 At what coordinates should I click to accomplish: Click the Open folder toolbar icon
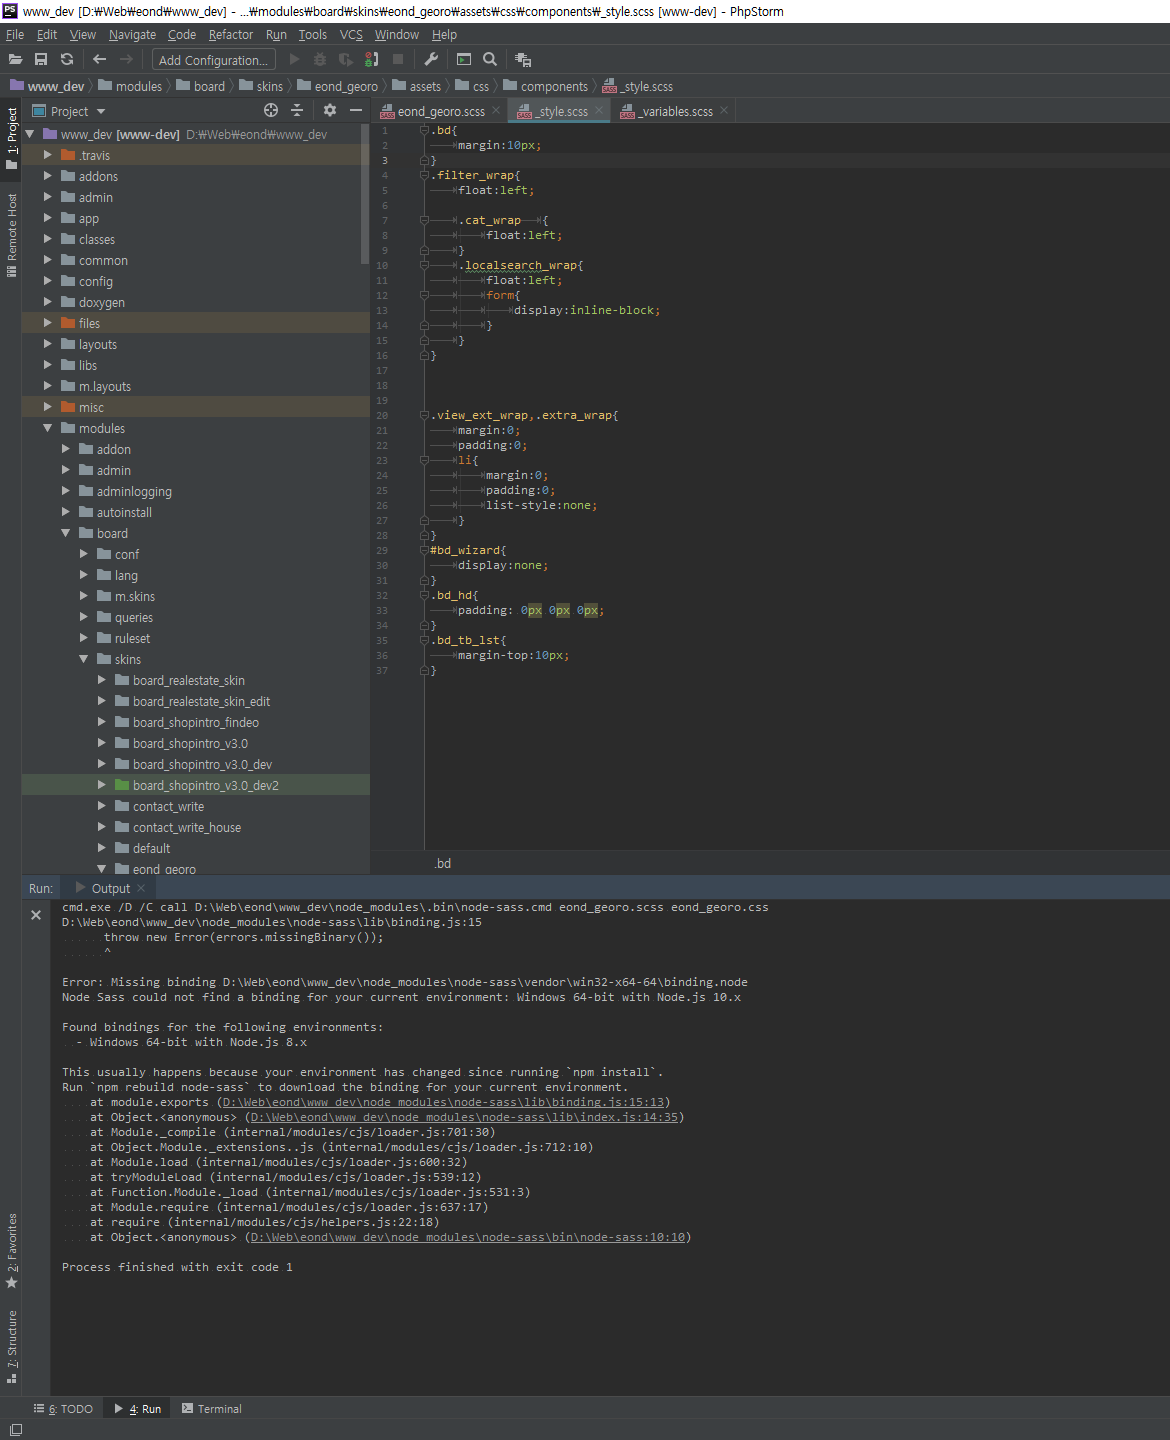pyautogui.click(x=16, y=60)
